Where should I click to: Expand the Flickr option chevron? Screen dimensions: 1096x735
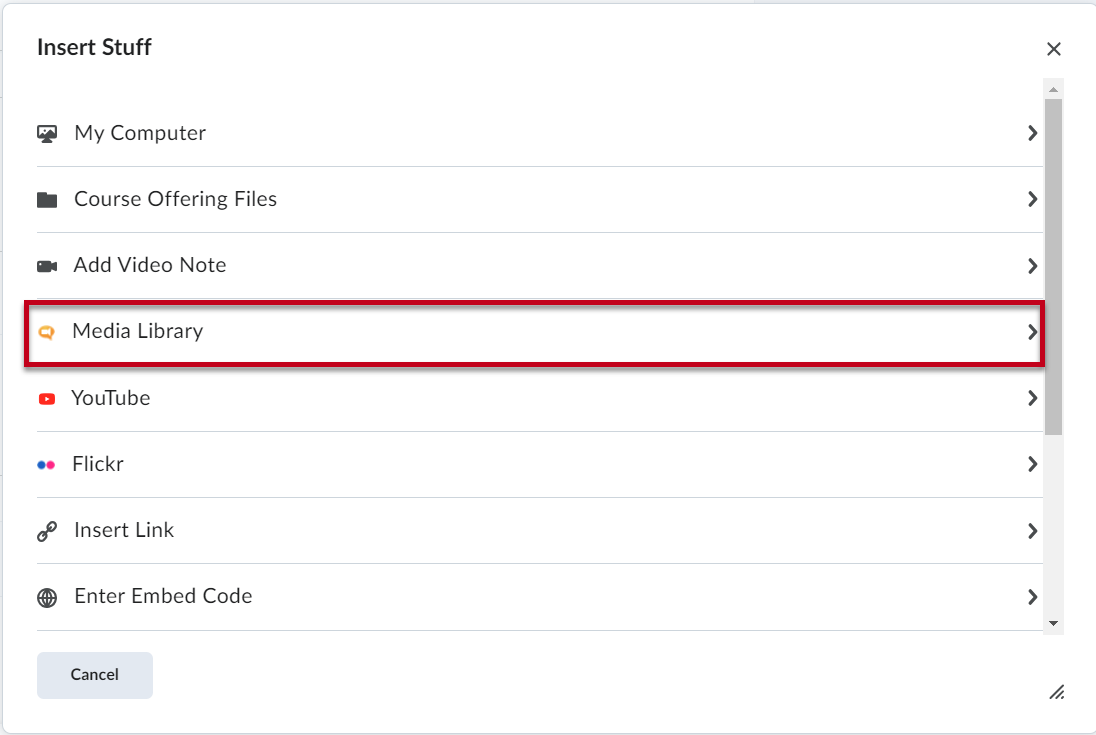coord(1032,464)
